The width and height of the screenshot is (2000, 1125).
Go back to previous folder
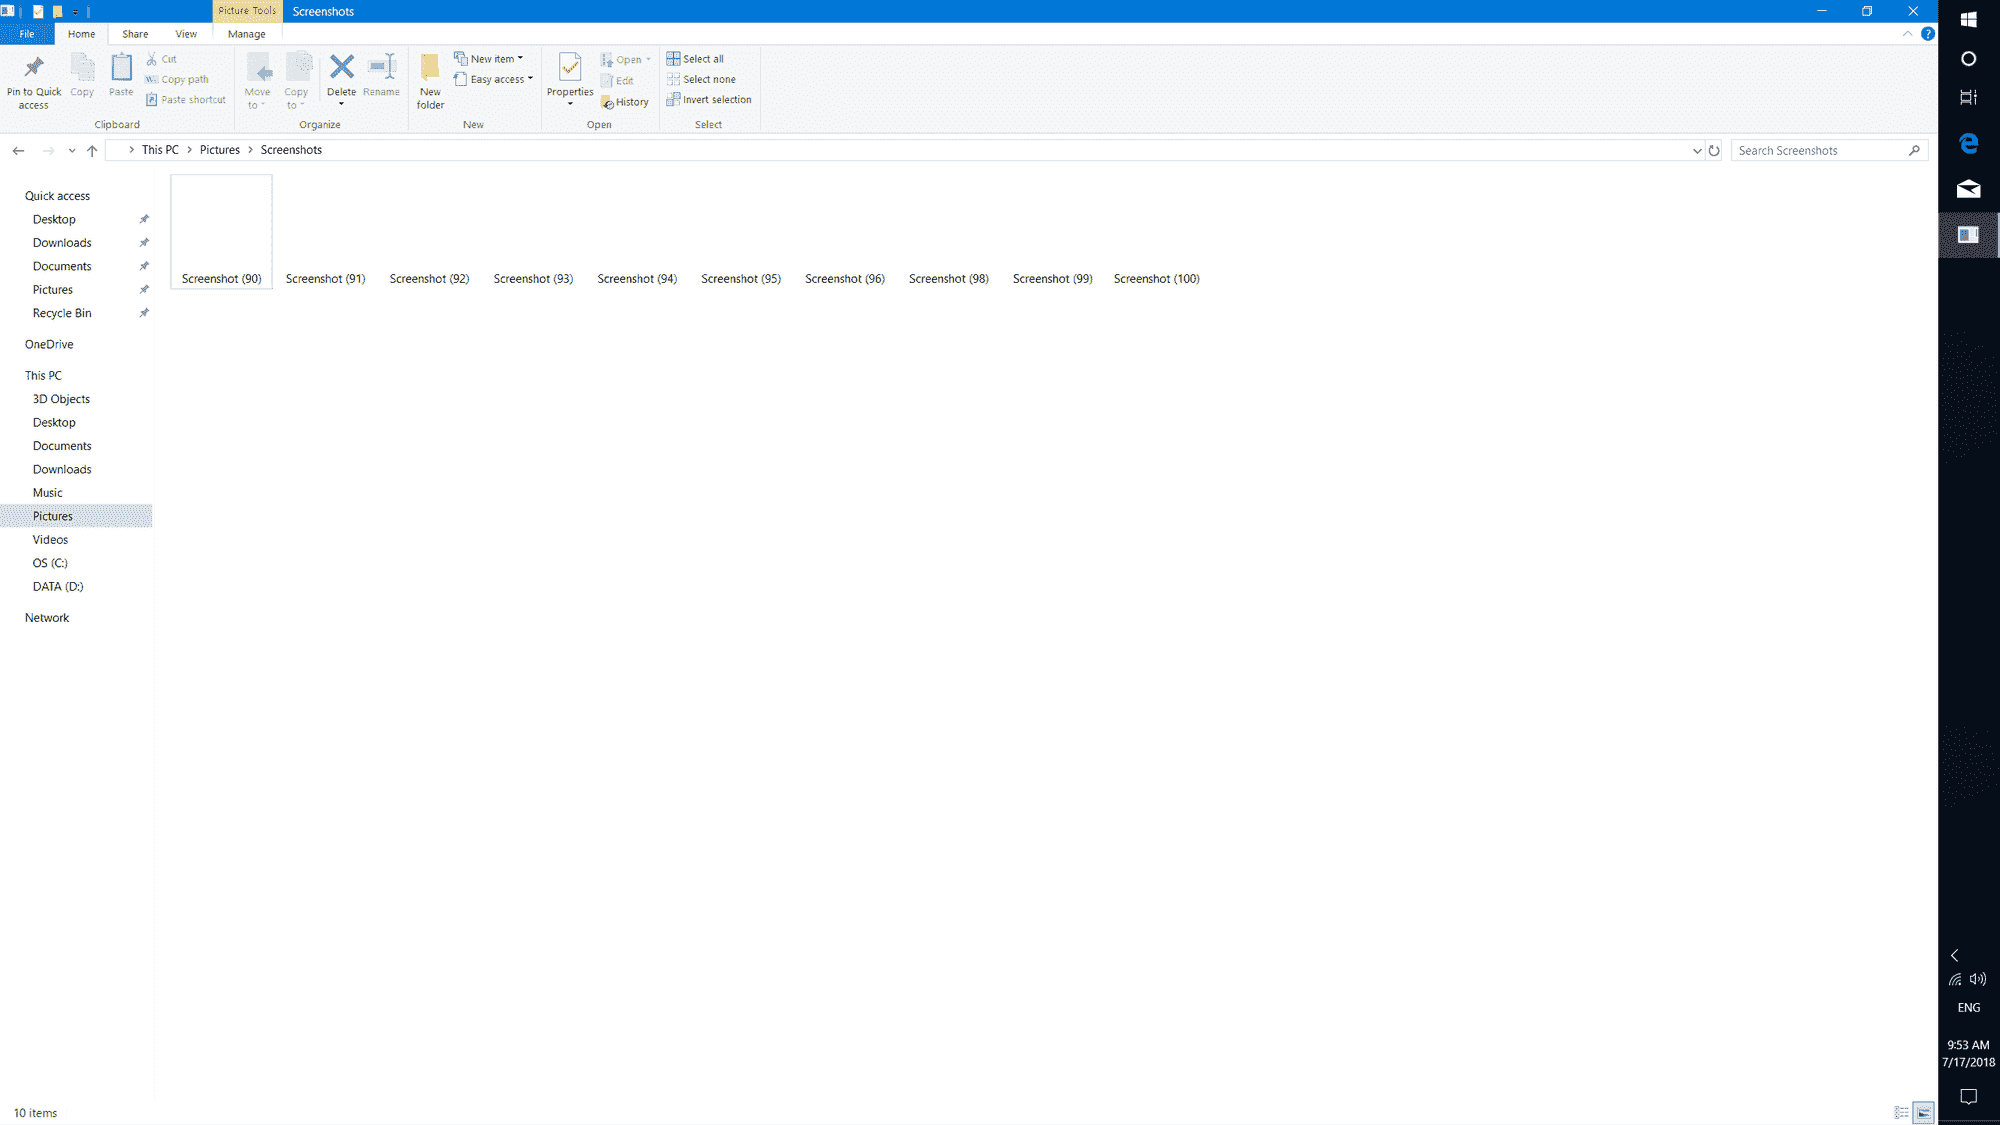(x=18, y=150)
